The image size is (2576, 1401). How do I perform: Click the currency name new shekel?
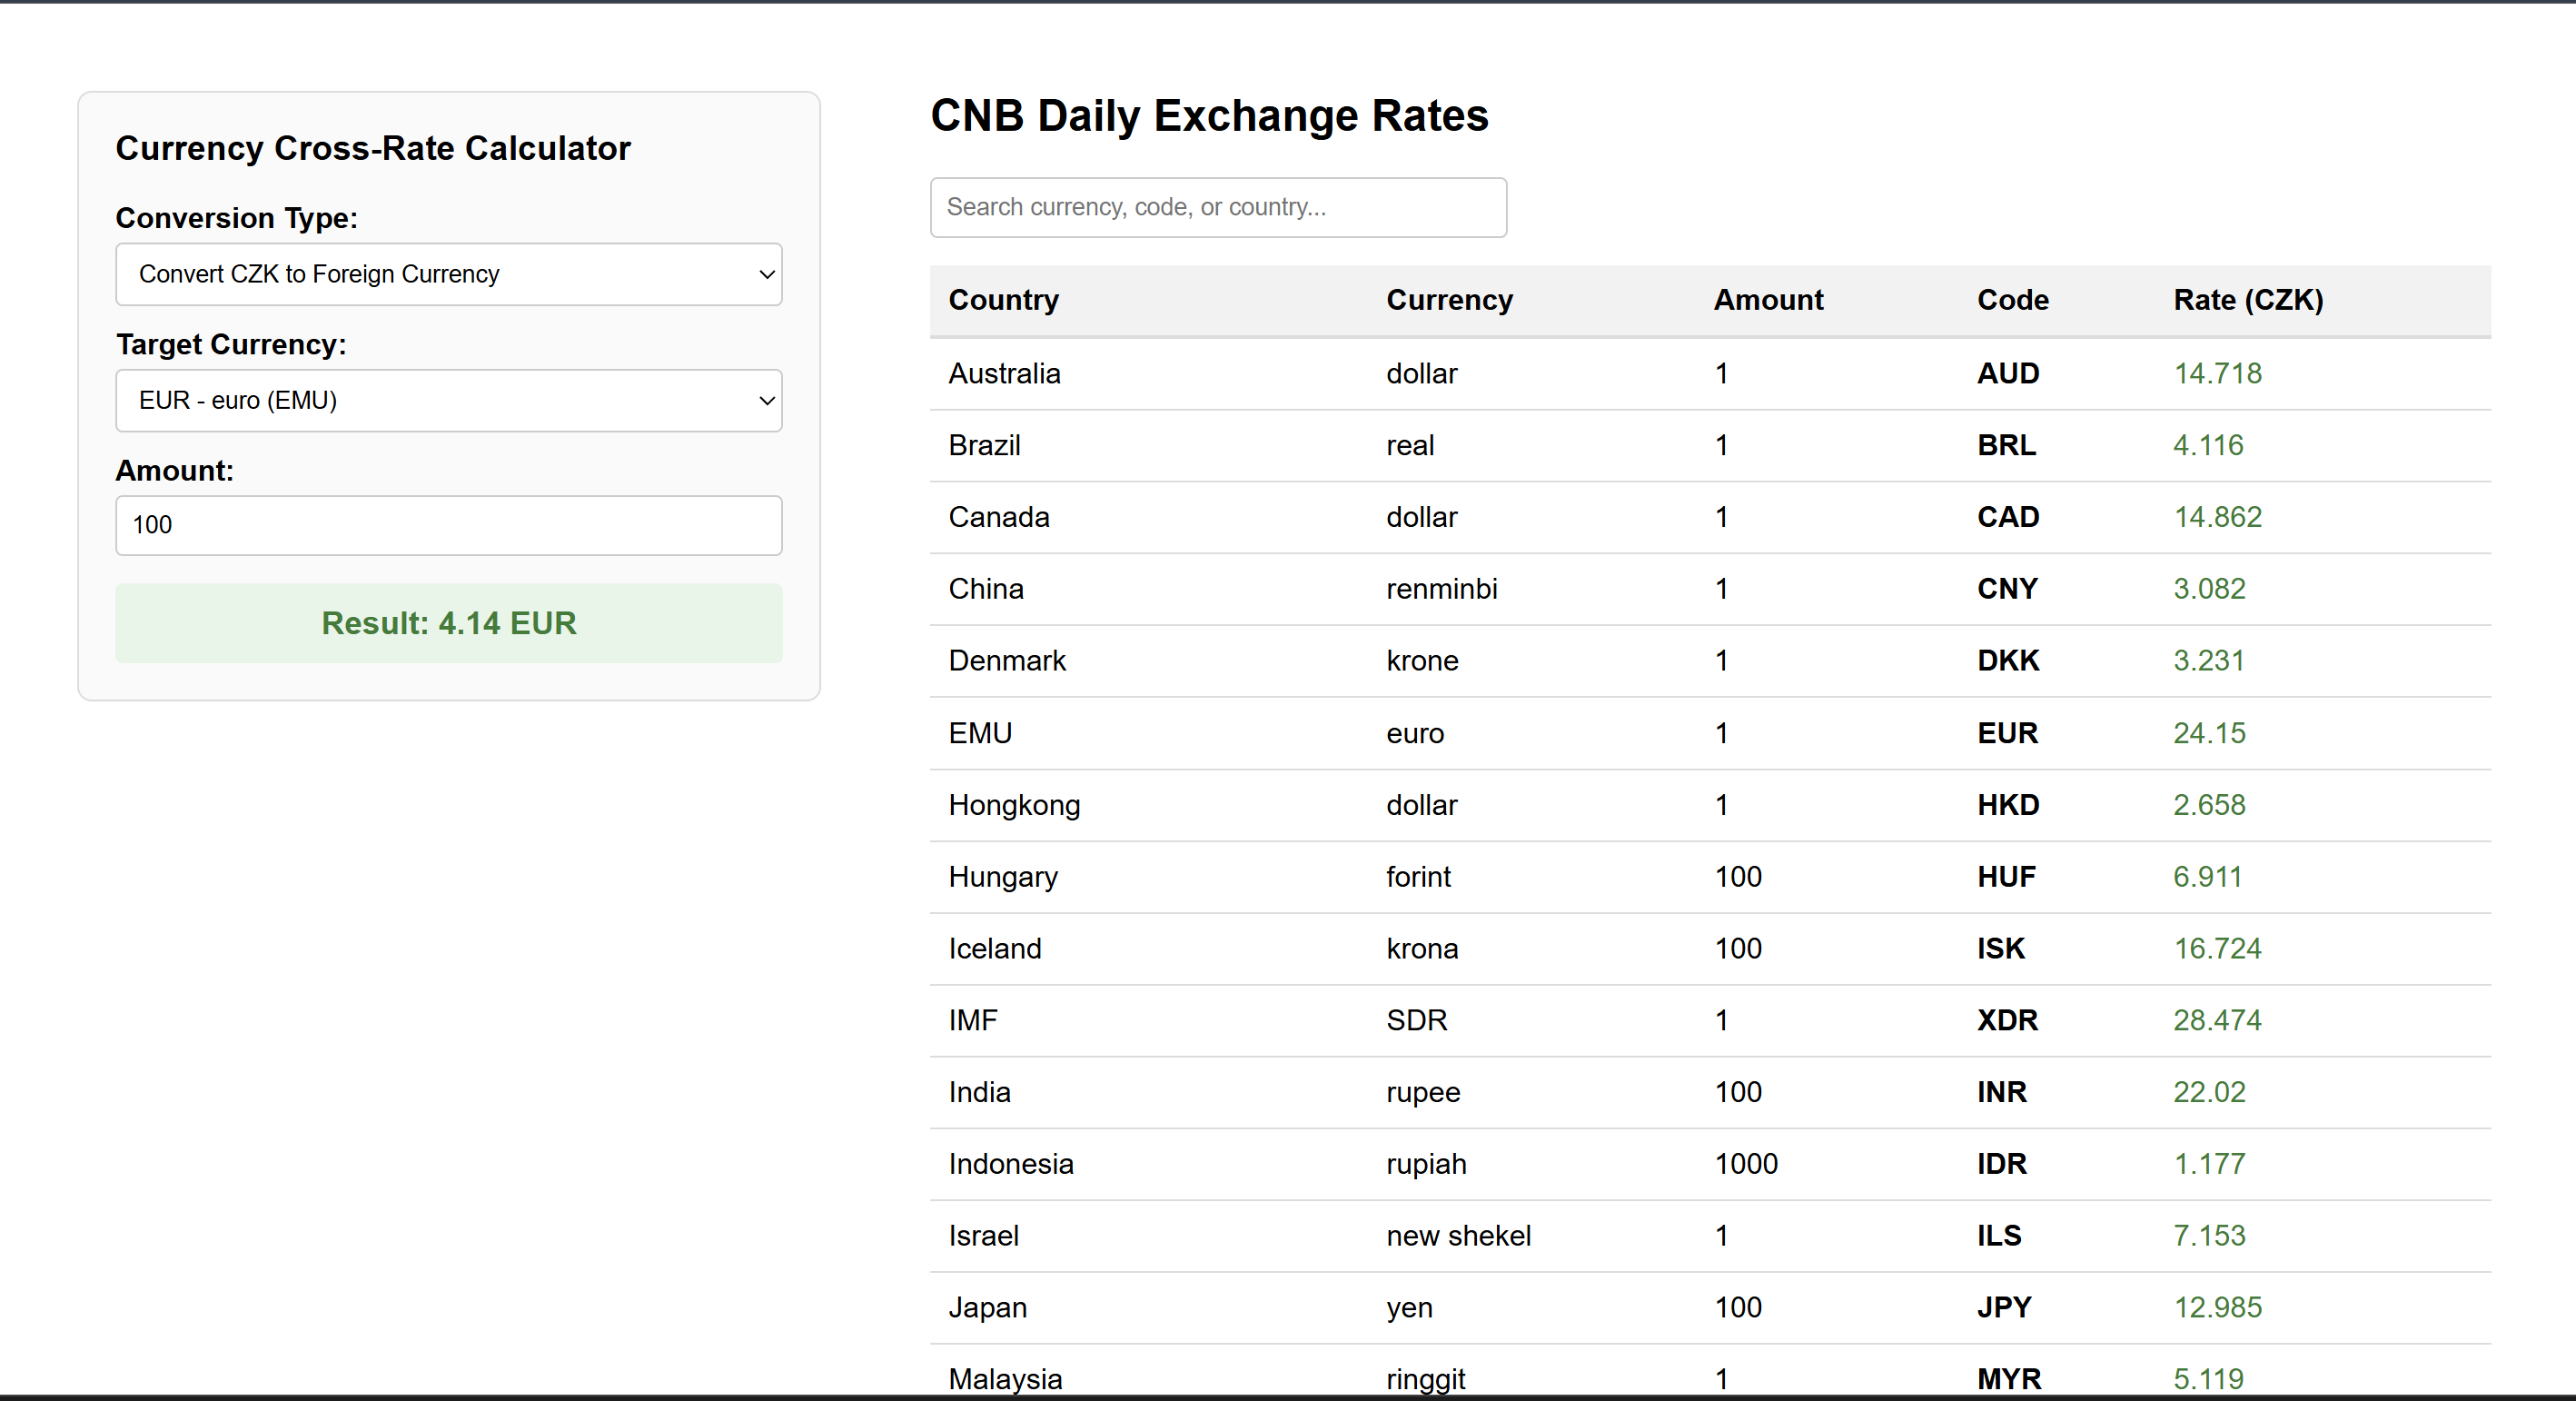pyautogui.click(x=1458, y=1237)
